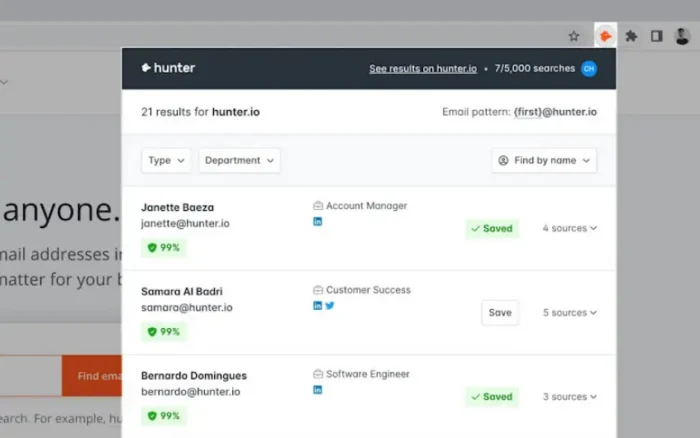Click the briefcase icon beside Customer Success
This screenshot has height=438, width=700.
[x=318, y=290]
